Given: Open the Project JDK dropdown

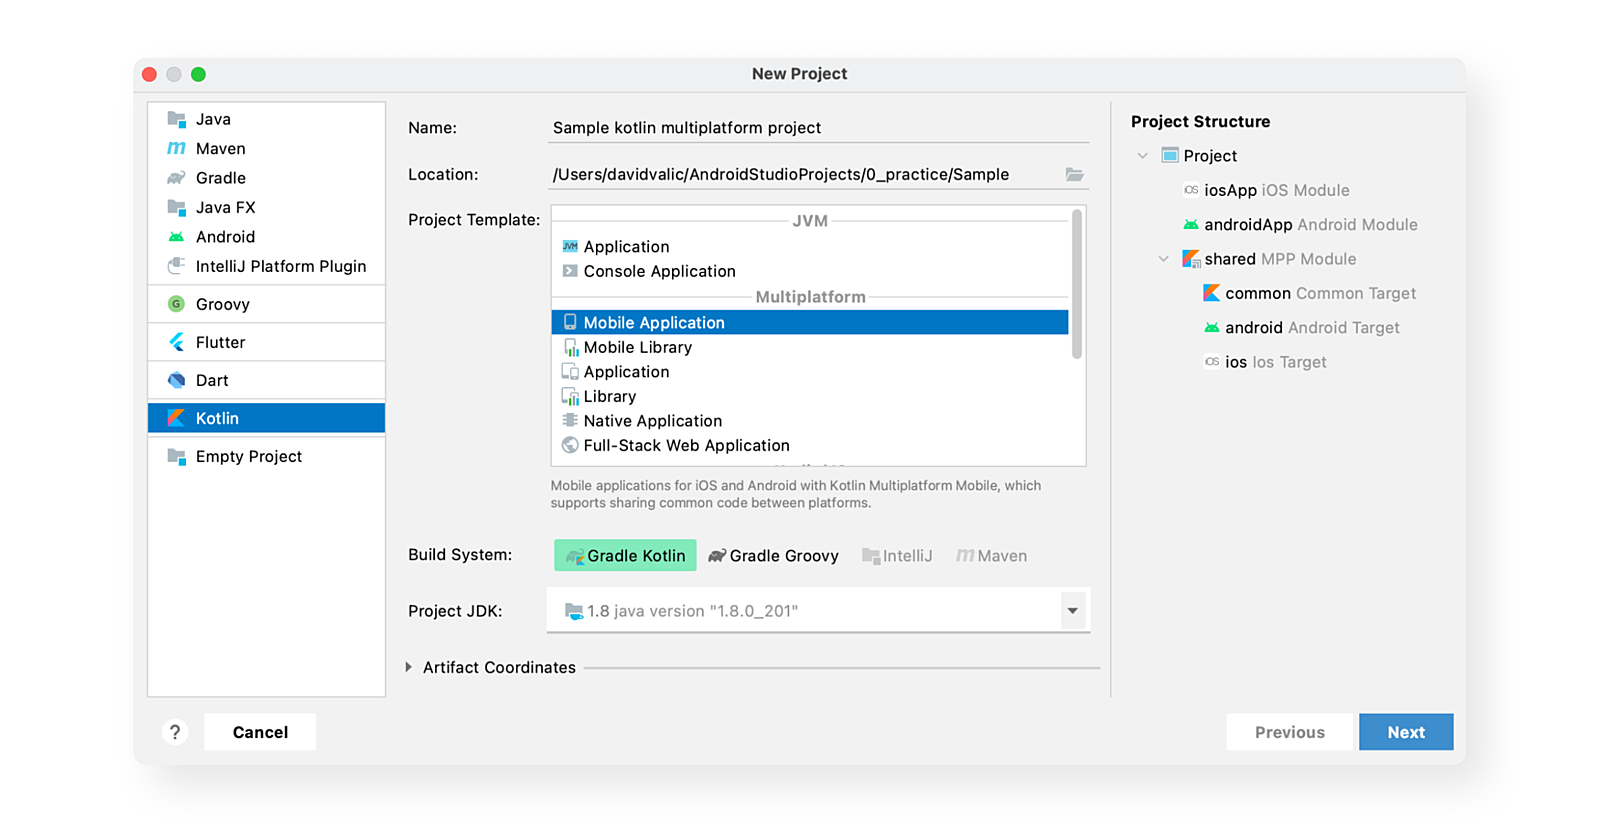Looking at the screenshot, I should point(1072,611).
